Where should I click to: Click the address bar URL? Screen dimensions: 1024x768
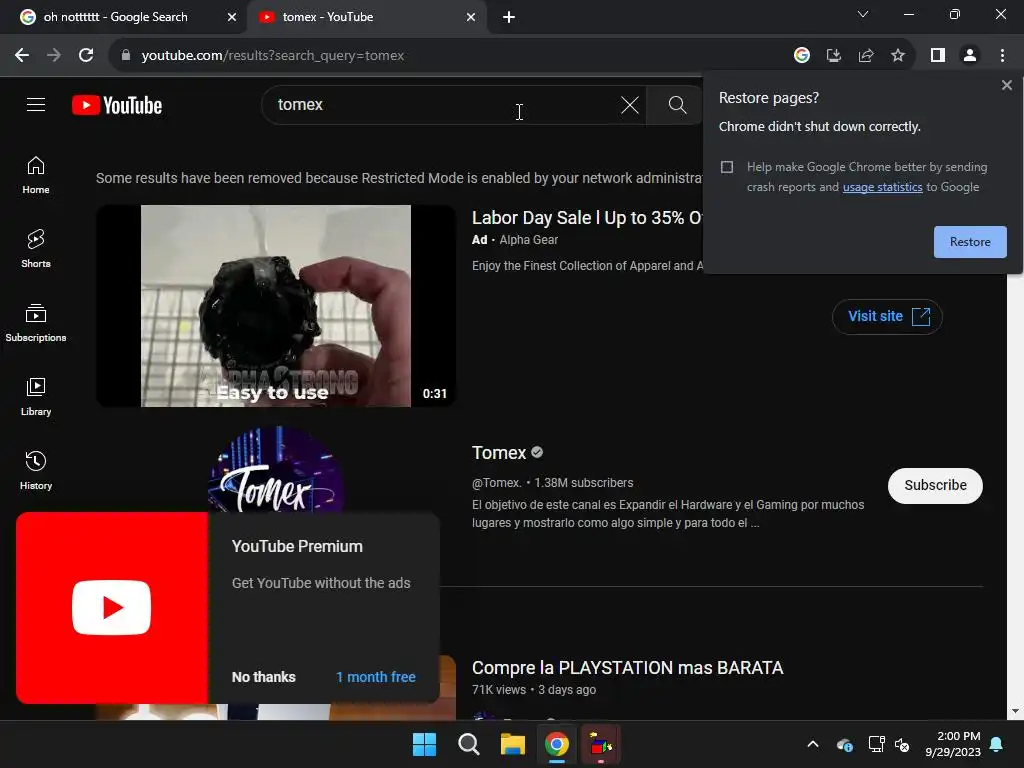point(272,56)
